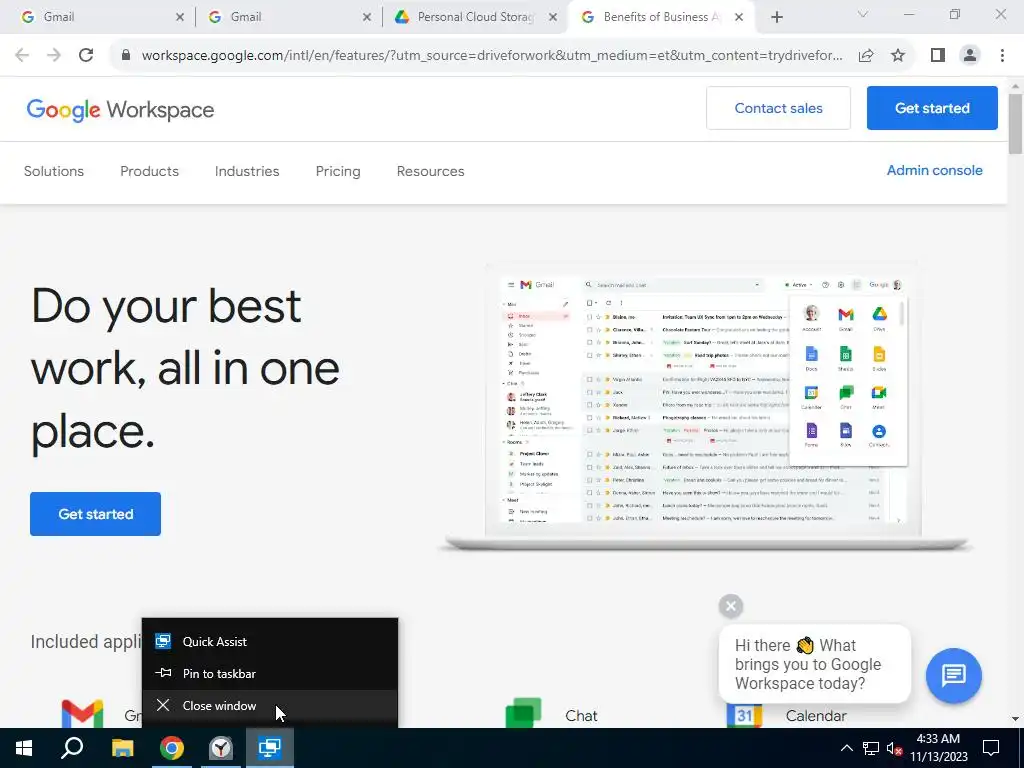1024x768 pixels.
Task: Click the laptop Gmail preview image
Action: [705, 406]
